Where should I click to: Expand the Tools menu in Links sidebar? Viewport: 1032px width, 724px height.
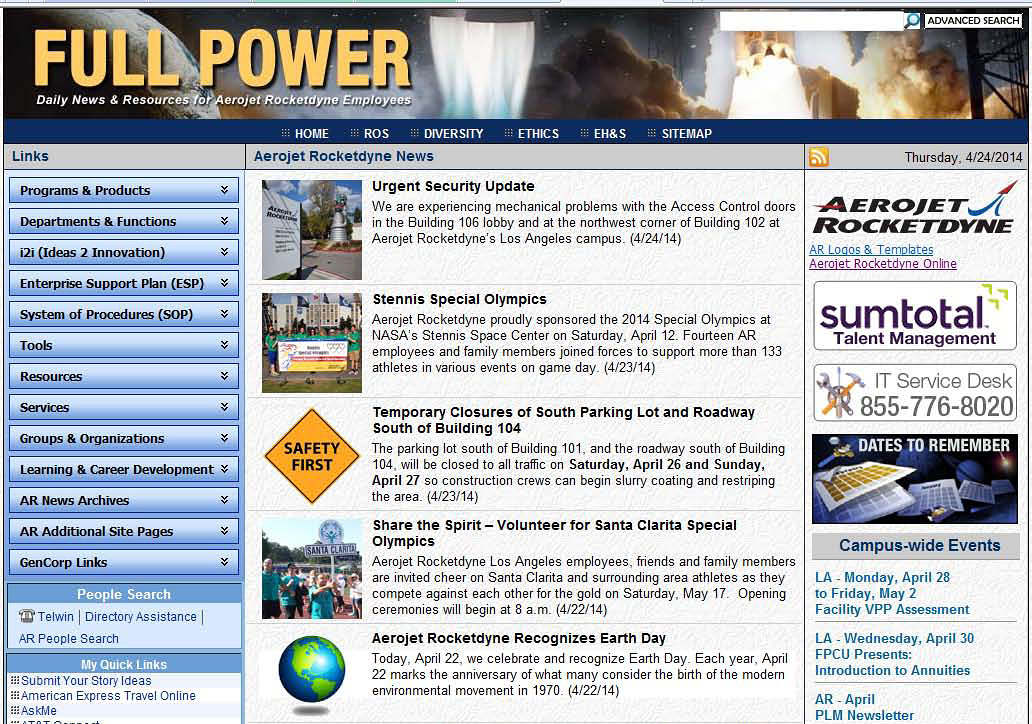click(x=123, y=345)
